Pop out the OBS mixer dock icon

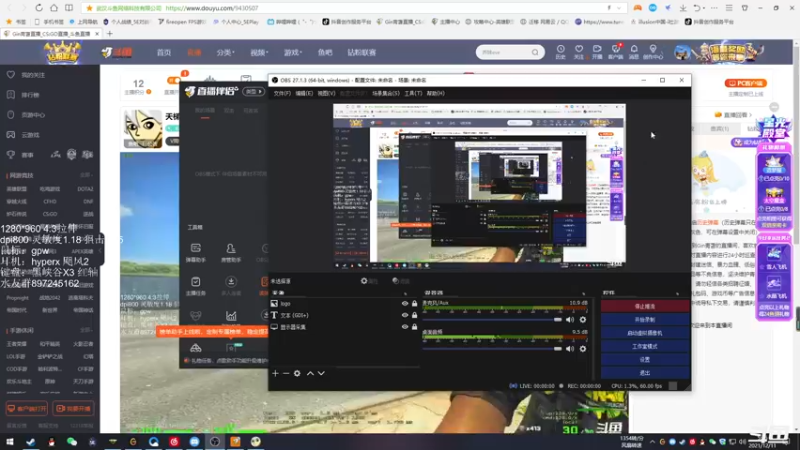pyautogui.click(x=583, y=293)
